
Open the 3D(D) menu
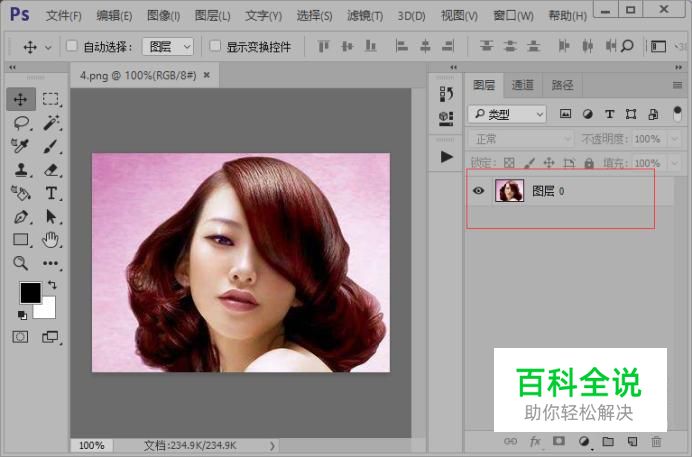[411, 16]
